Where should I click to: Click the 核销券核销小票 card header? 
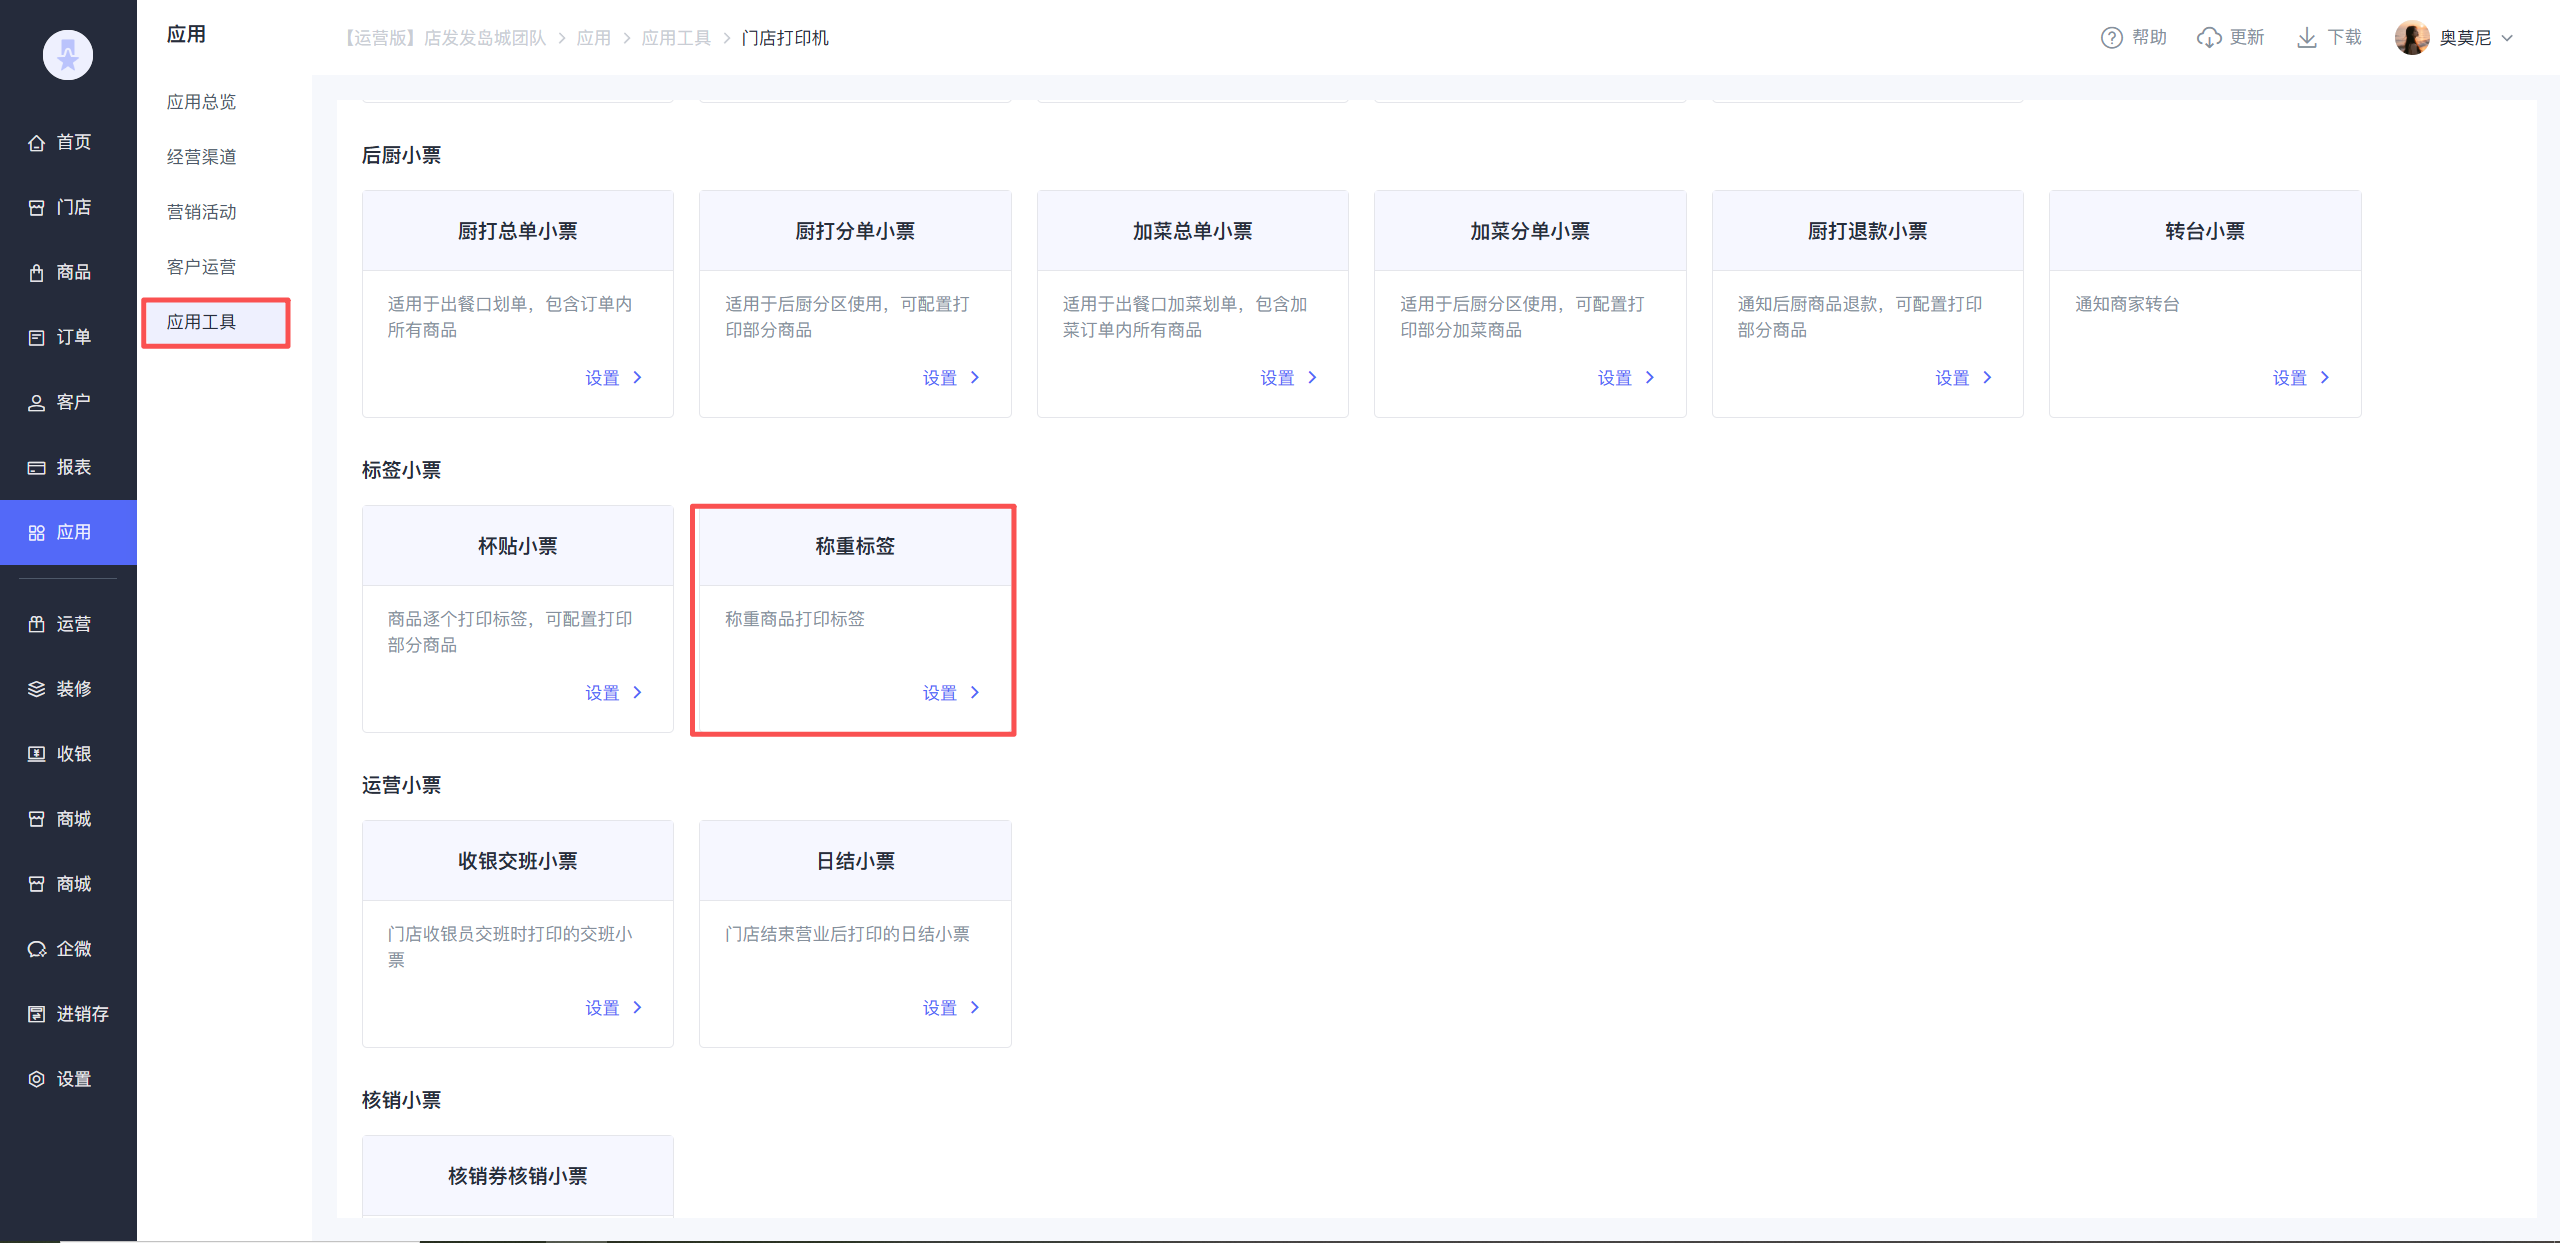pyautogui.click(x=517, y=1176)
